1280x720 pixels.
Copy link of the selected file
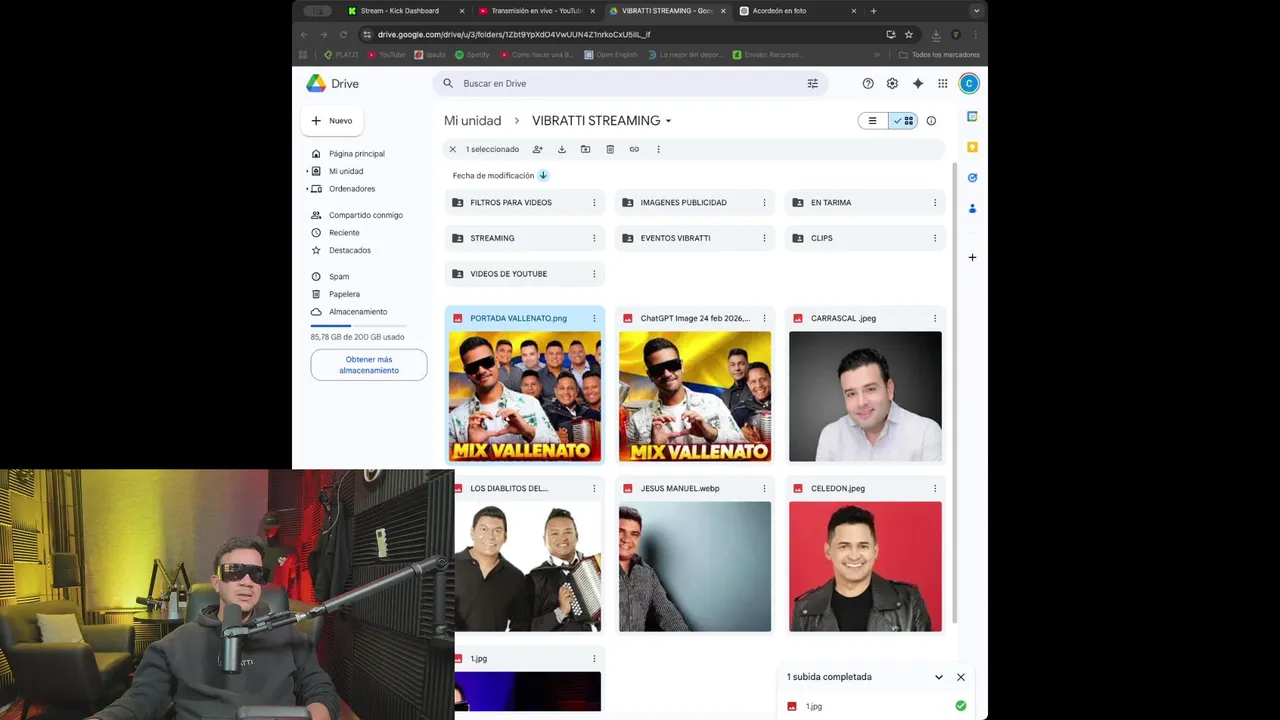634,149
